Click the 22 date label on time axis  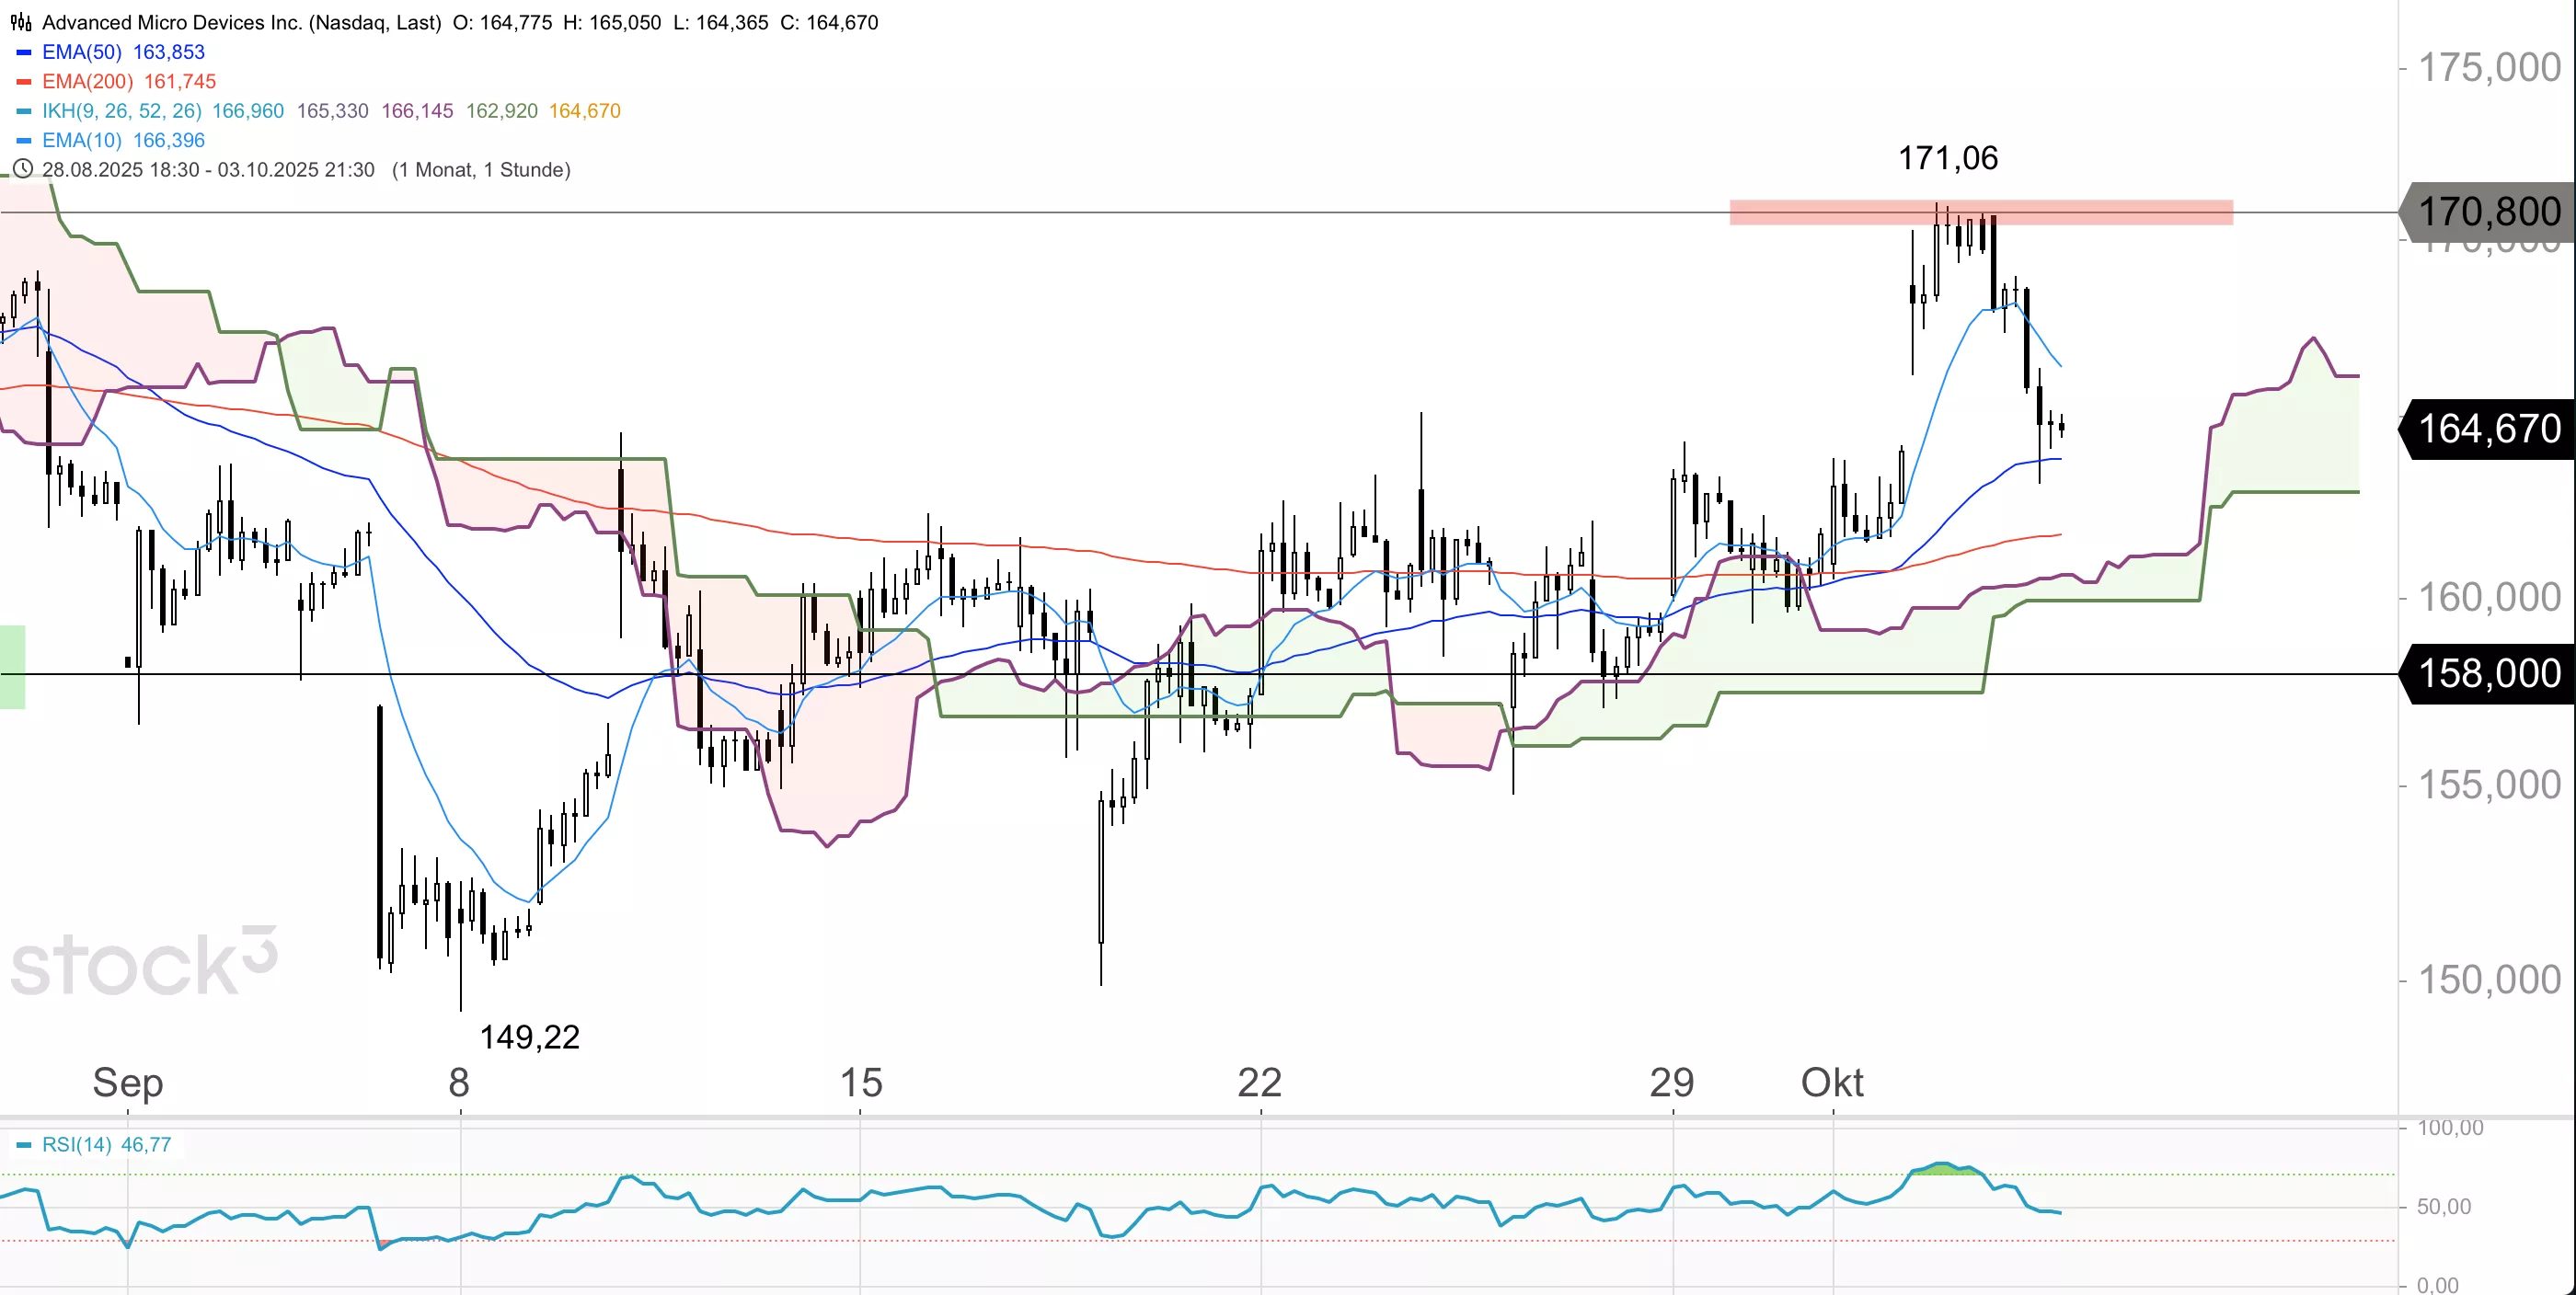click(1259, 1082)
